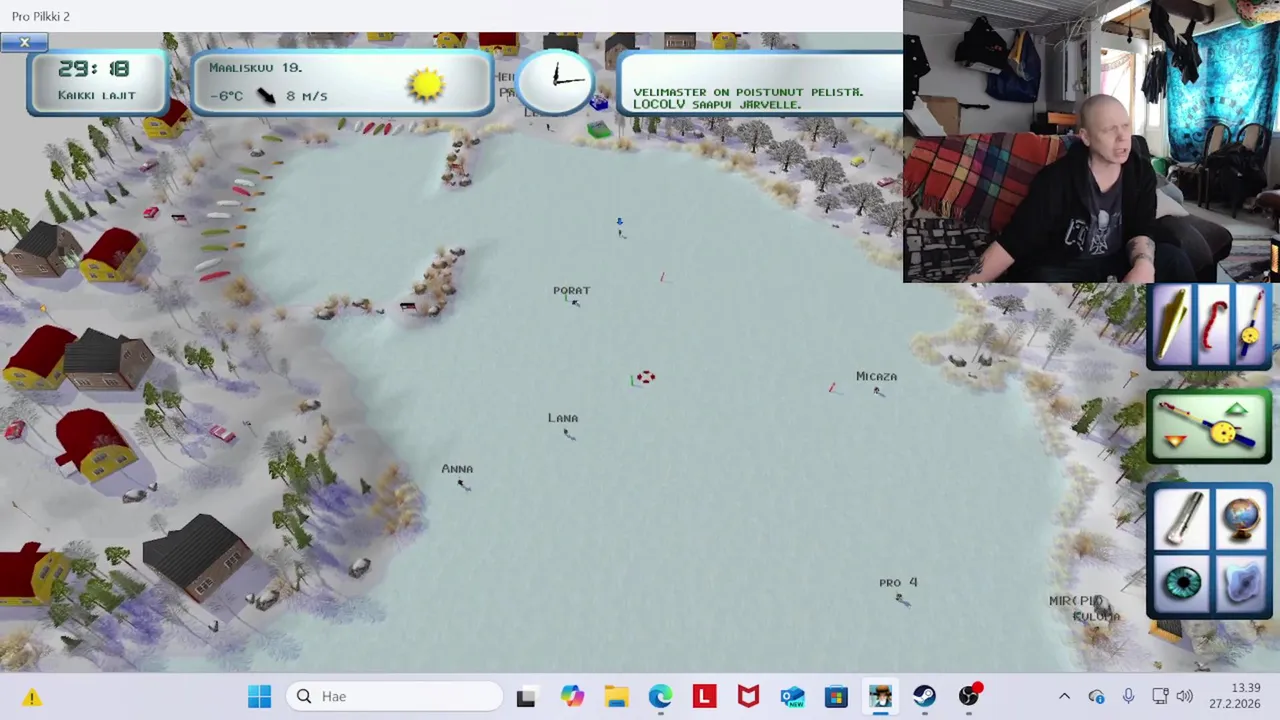The width and height of the screenshot is (1280, 720).
Task: Click the wind direction arrow indicator
Action: [x=266, y=95]
